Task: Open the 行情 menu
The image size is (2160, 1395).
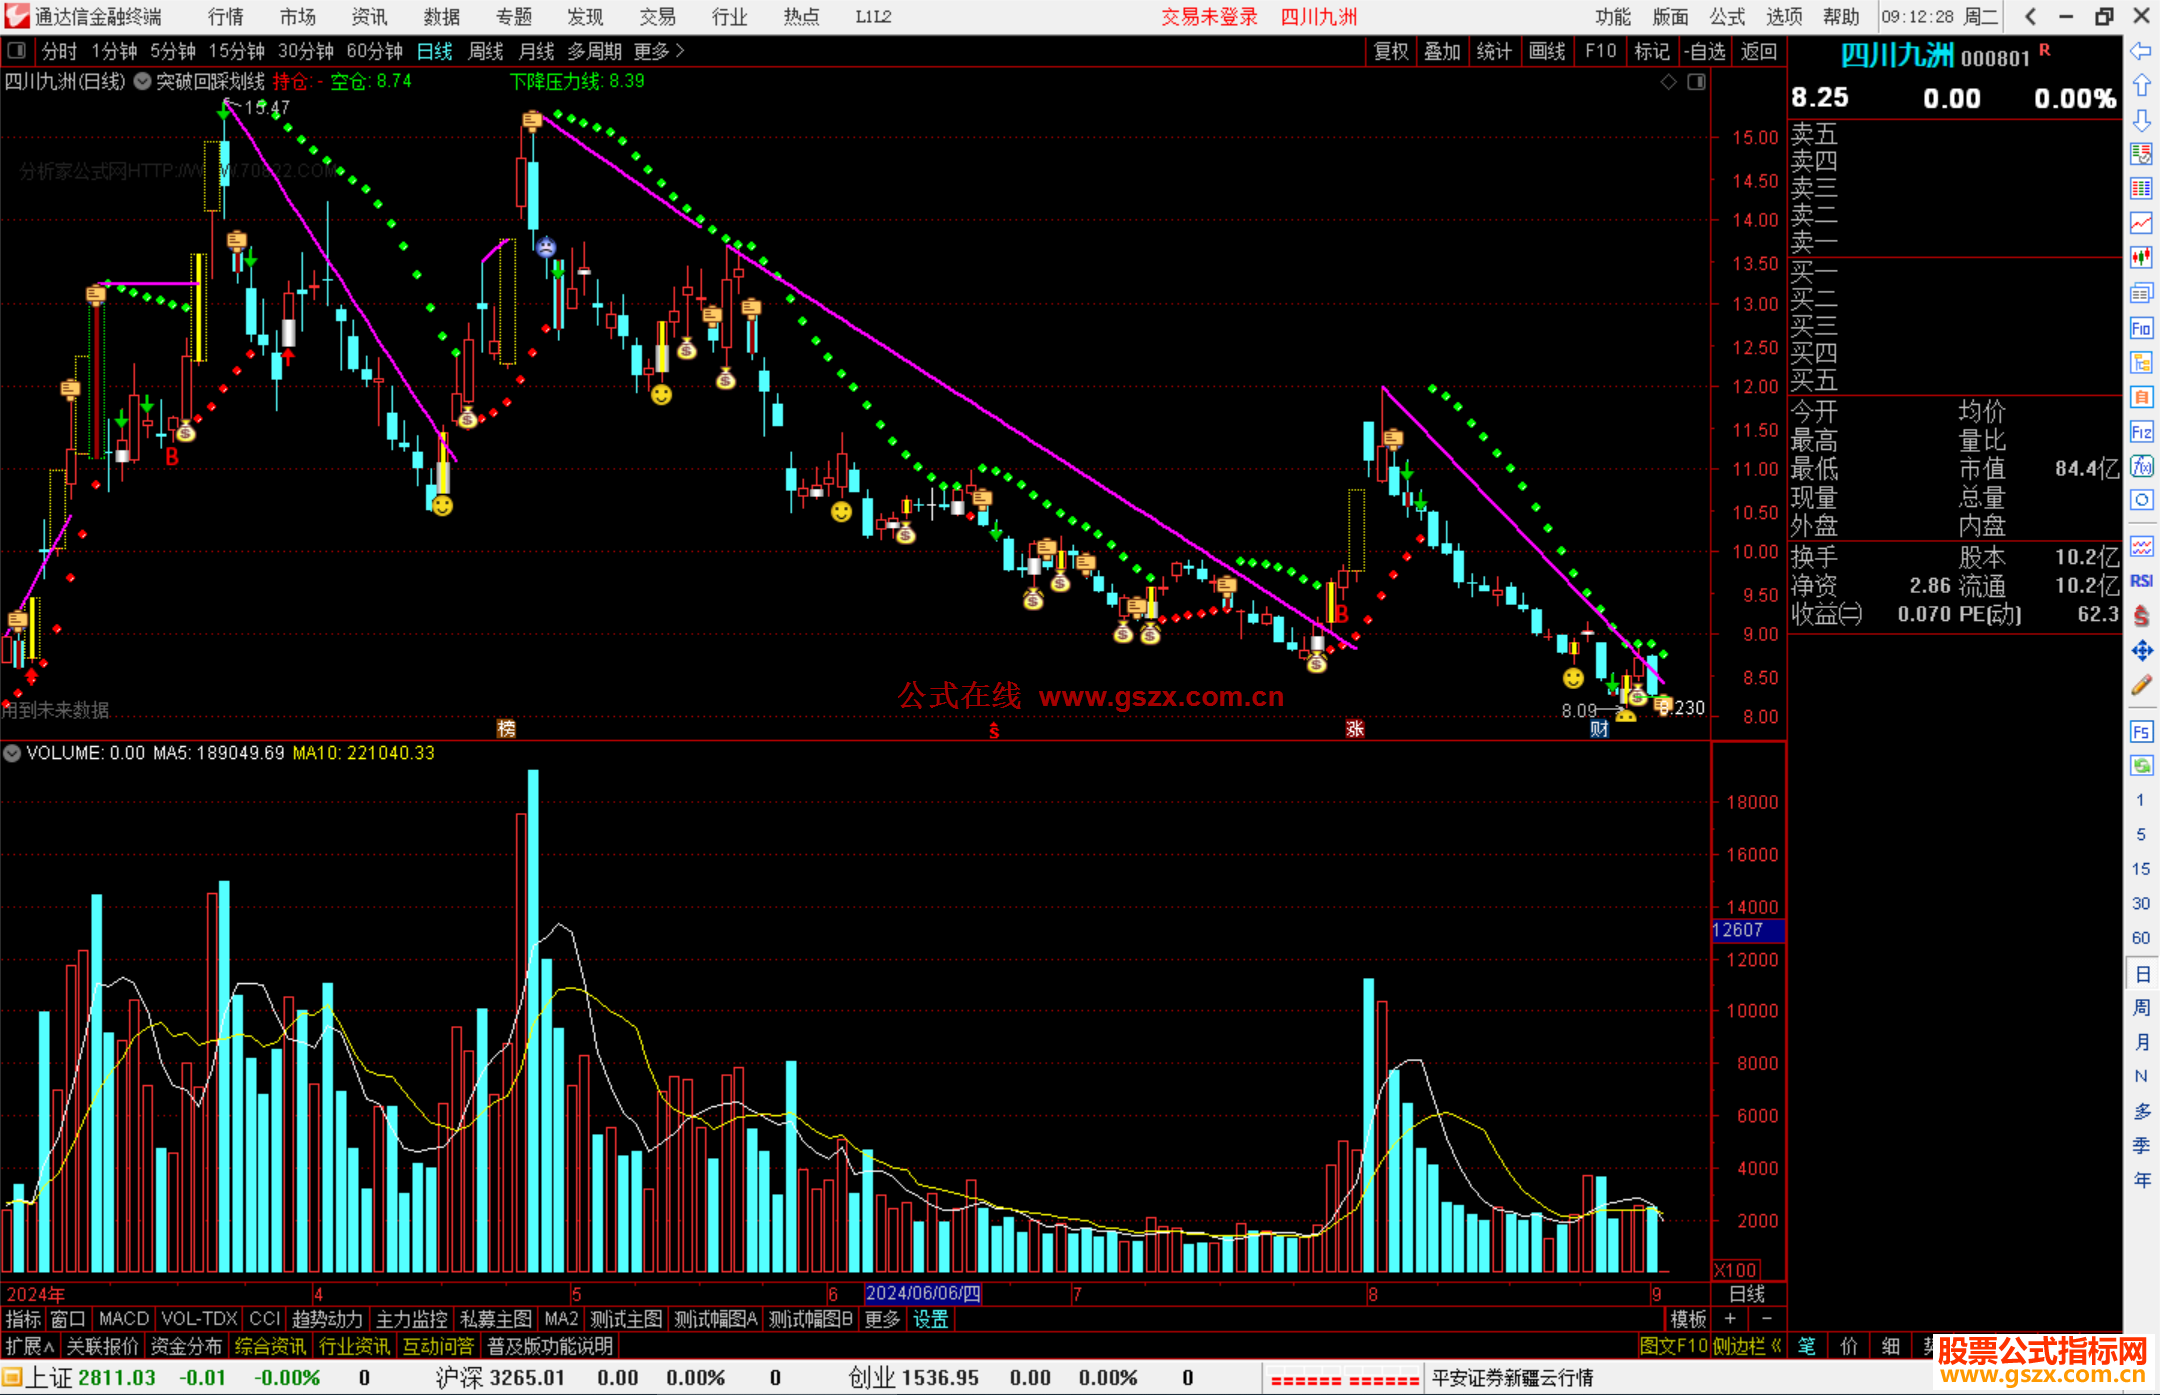Action: 225,17
